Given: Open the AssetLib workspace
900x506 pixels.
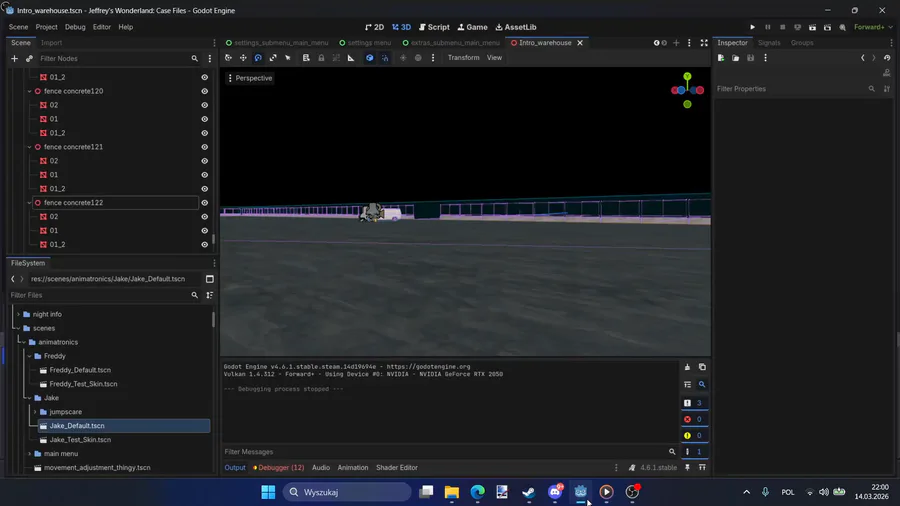Looking at the screenshot, I should coord(516,27).
